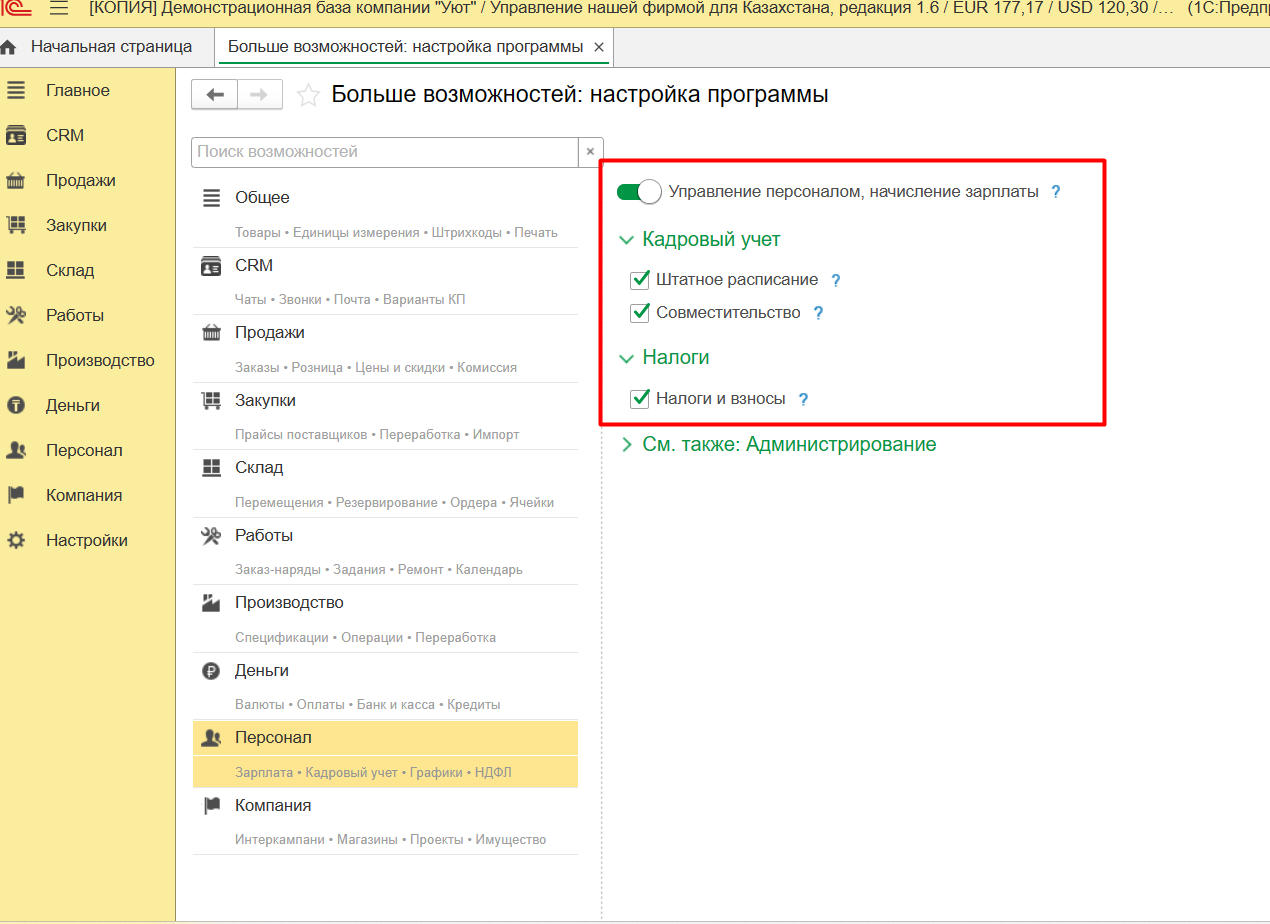Add page to favorites with star icon
The width and height of the screenshot is (1270, 924).
pos(309,95)
